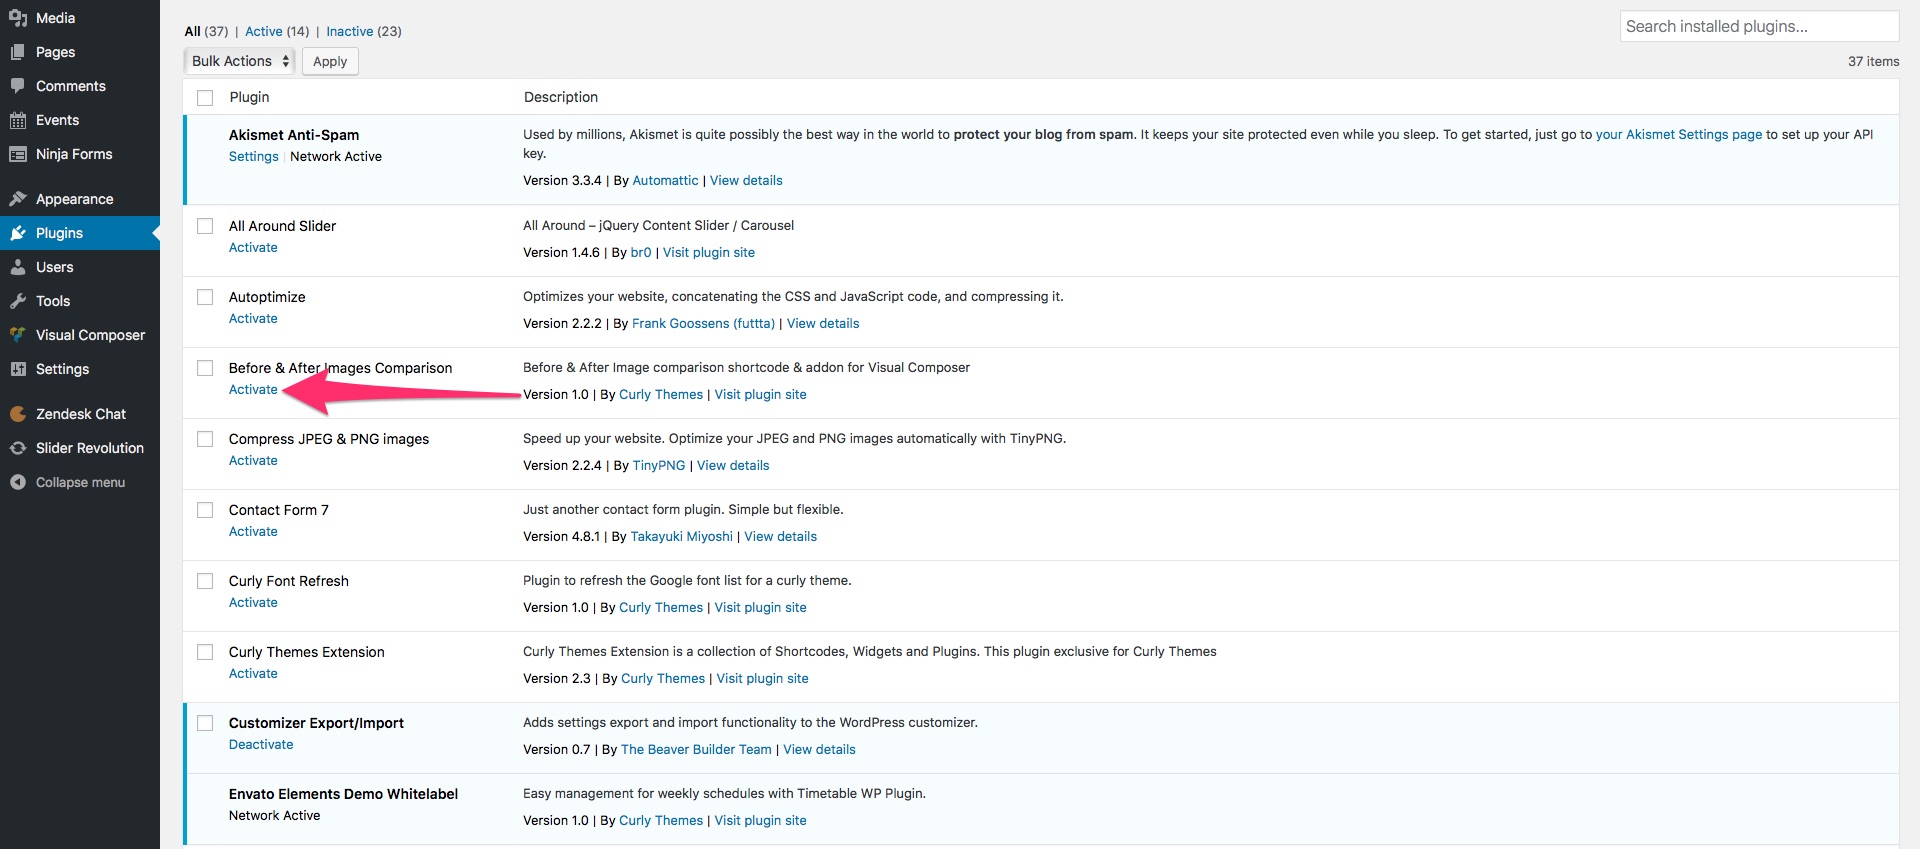Click the Collapse menu arrow icon
Viewport: 1920px width, 849px height.
(18, 482)
